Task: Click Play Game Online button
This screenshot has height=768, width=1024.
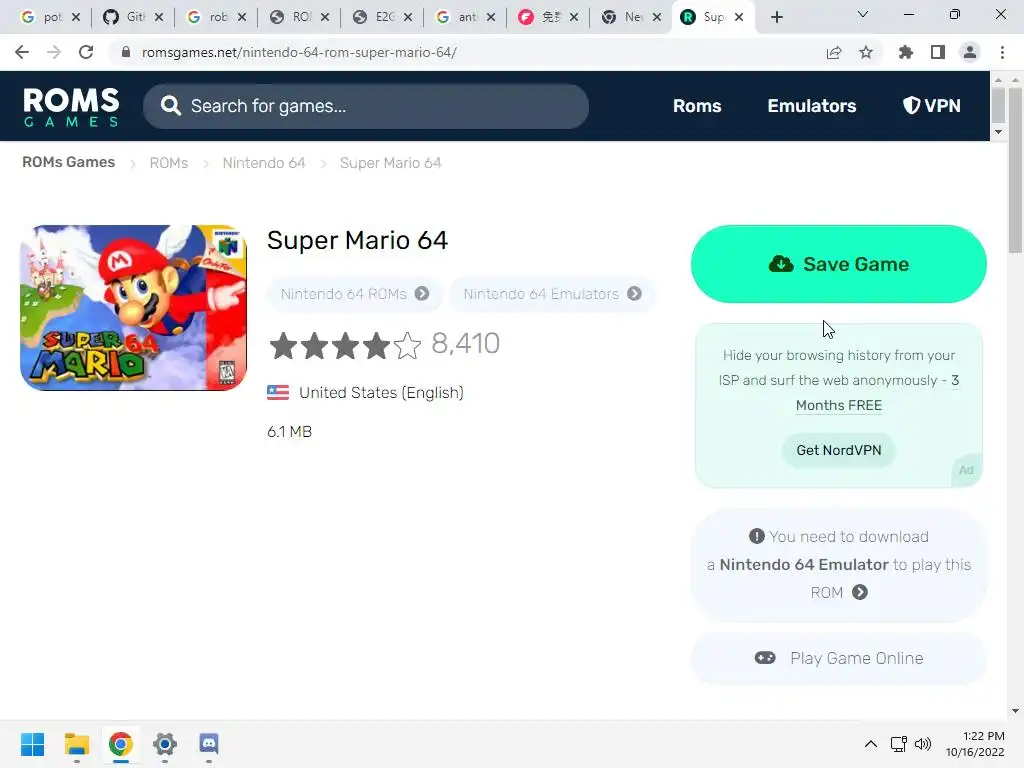Action: click(x=839, y=658)
